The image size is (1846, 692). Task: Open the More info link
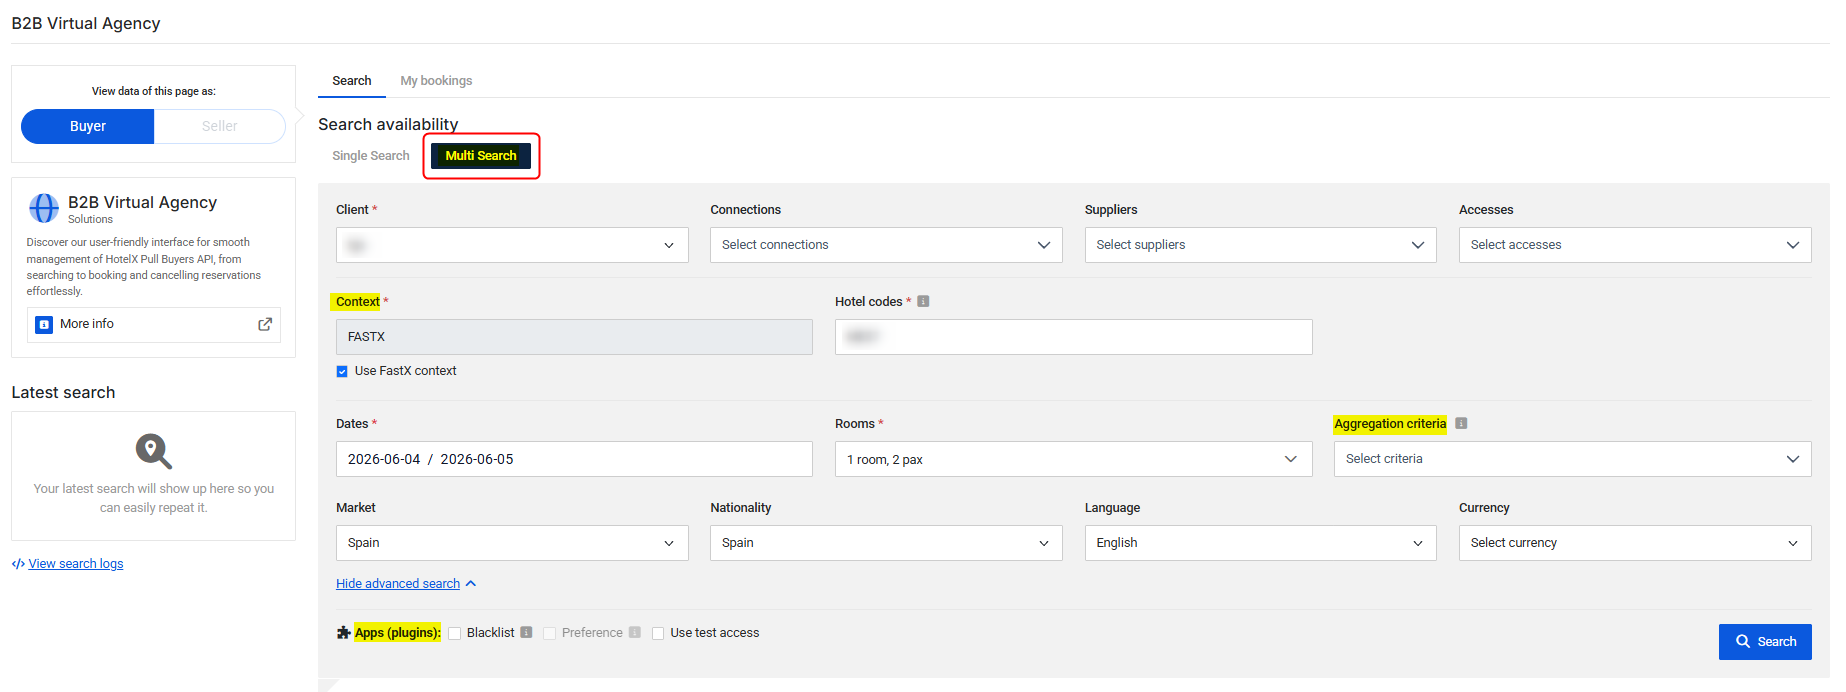click(154, 324)
